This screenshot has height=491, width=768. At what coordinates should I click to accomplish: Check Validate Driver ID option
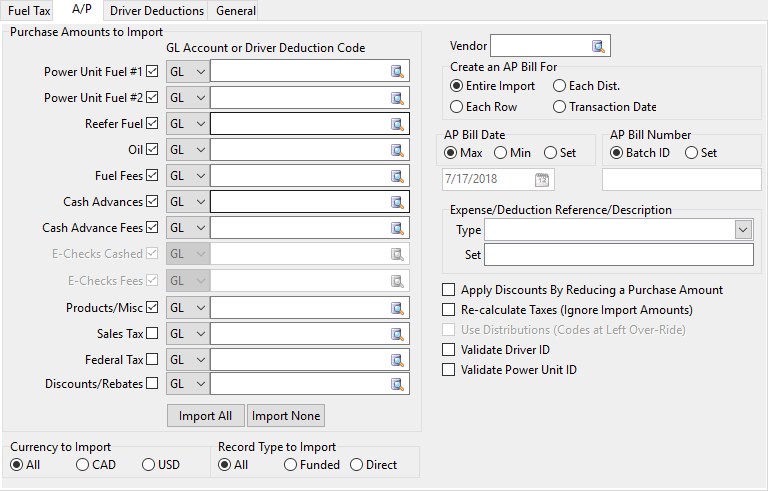coord(449,350)
